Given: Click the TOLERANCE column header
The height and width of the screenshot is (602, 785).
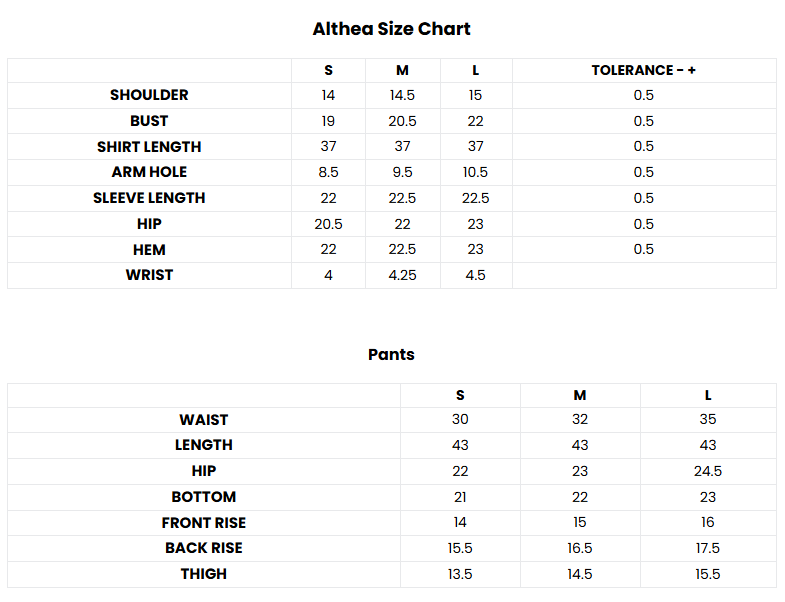Looking at the screenshot, I should tap(643, 70).
